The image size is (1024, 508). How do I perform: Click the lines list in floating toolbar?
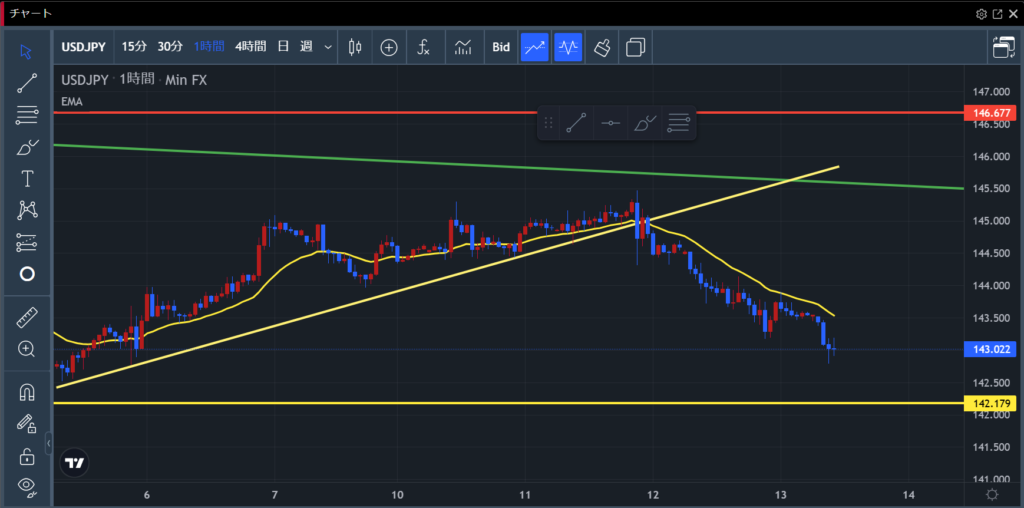[679, 123]
